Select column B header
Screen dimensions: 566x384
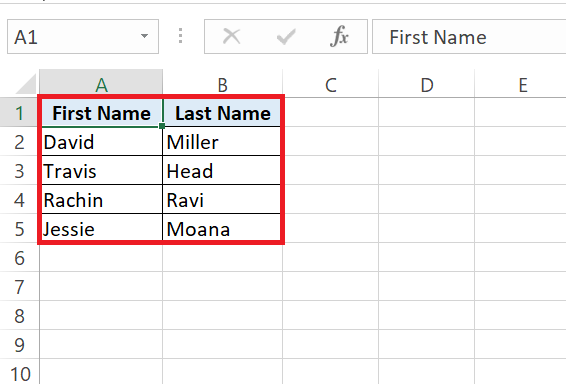[222, 84]
